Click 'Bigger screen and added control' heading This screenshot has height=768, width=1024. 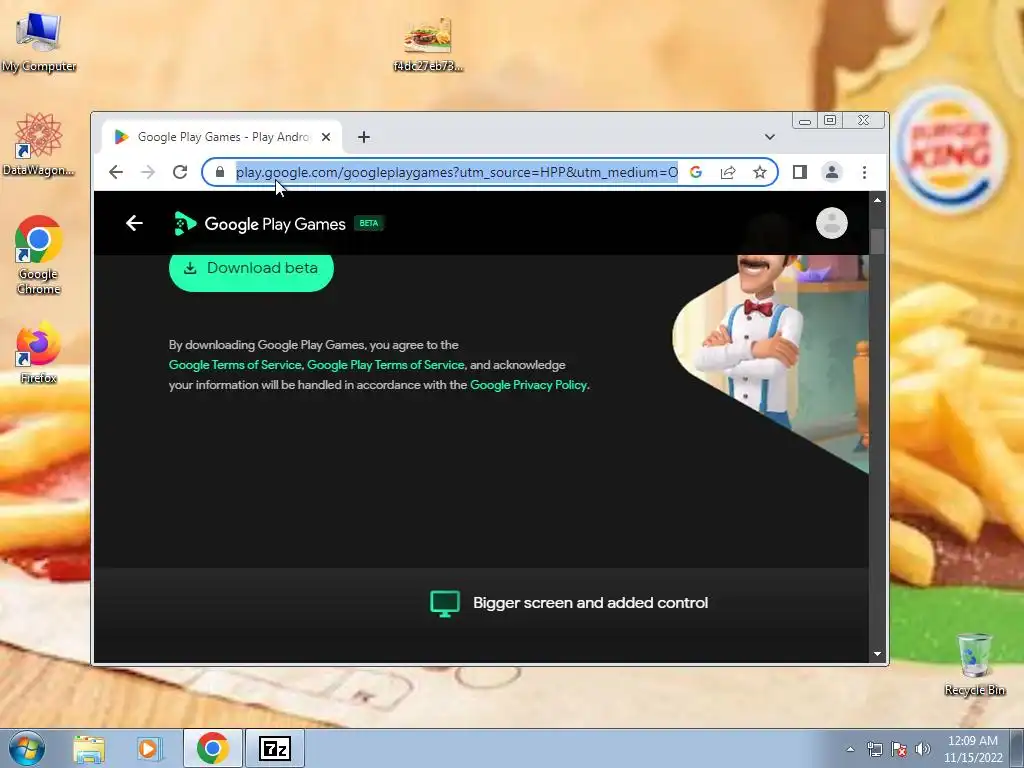pos(590,603)
